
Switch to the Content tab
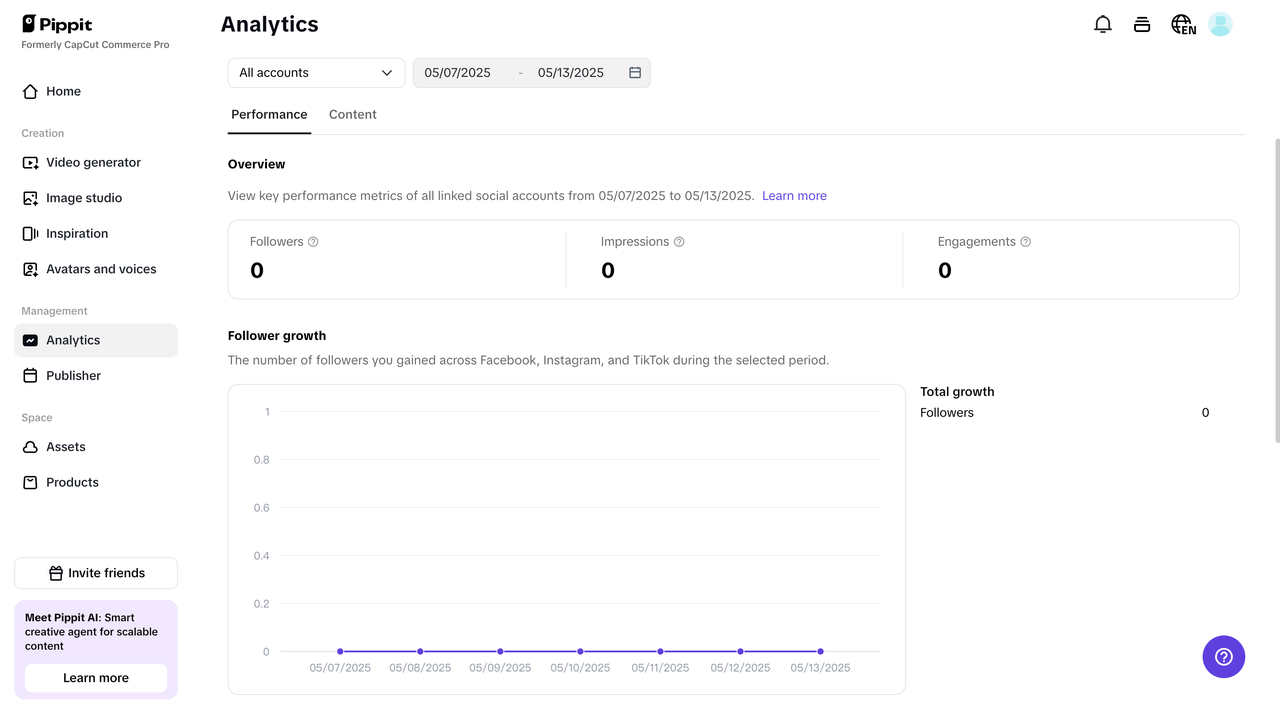click(x=352, y=114)
